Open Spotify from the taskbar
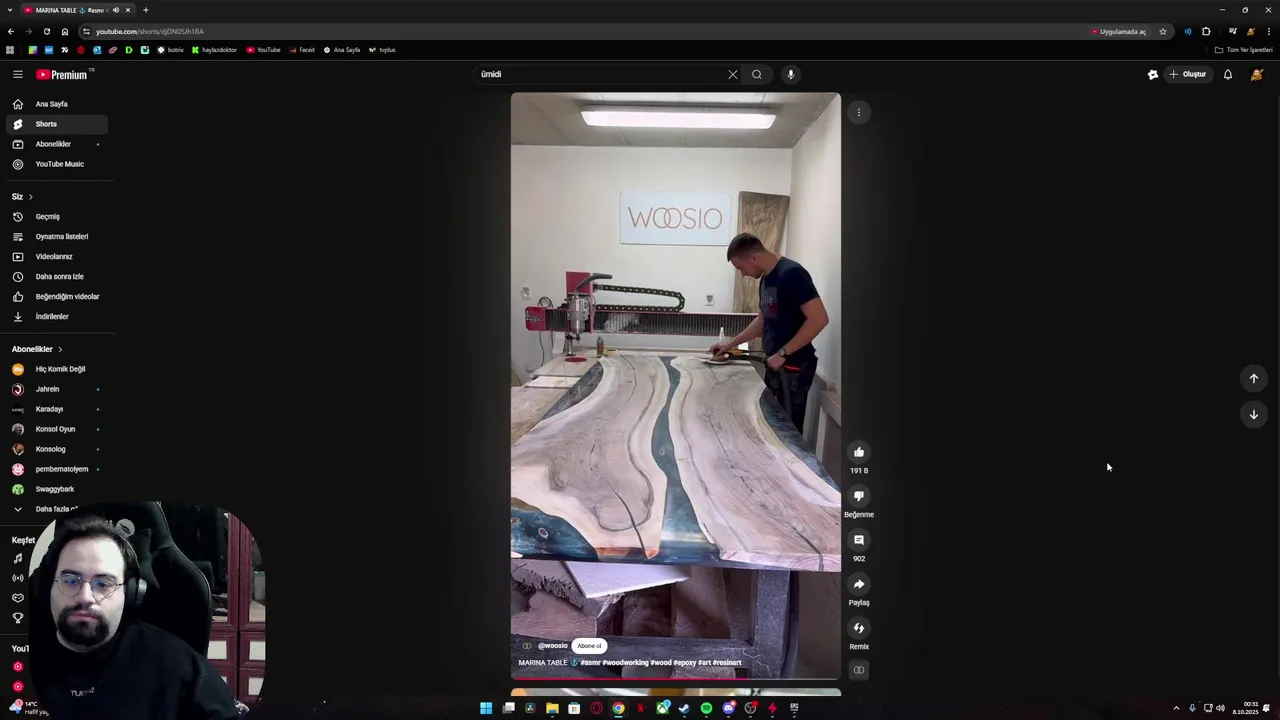This screenshot has width=1280, height=720. pos(706,708)
